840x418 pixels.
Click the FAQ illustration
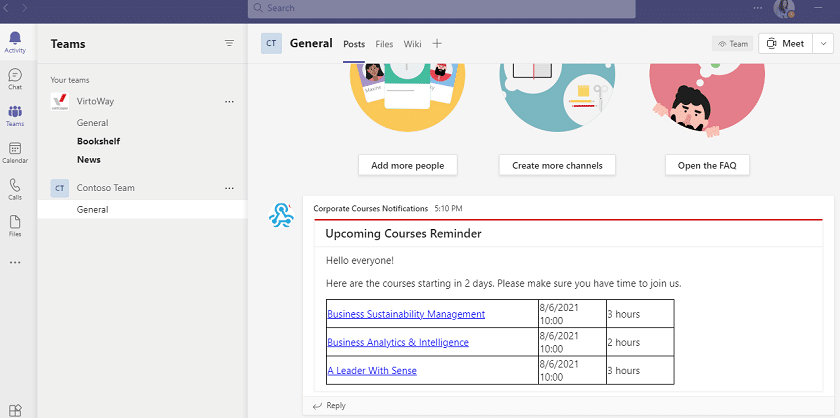coord(707,100)
